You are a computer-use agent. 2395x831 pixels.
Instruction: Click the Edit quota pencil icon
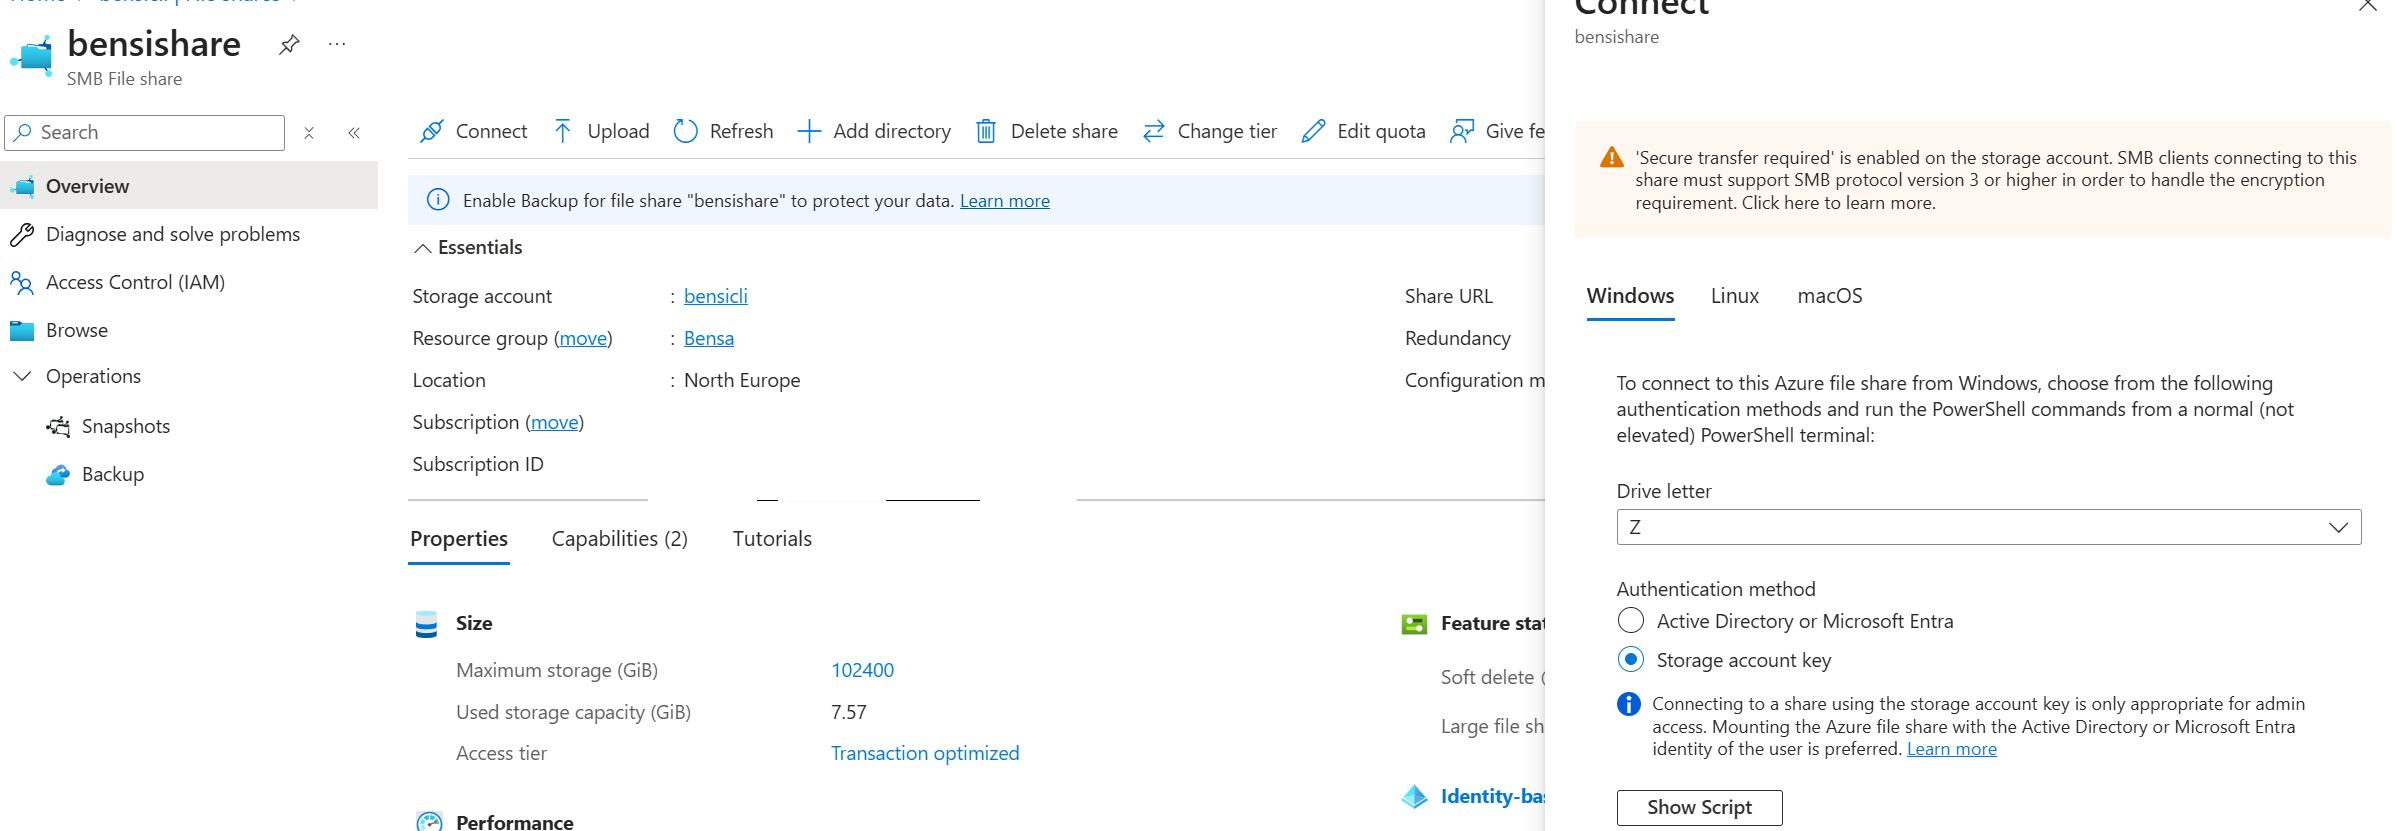tap(1313, 131)
